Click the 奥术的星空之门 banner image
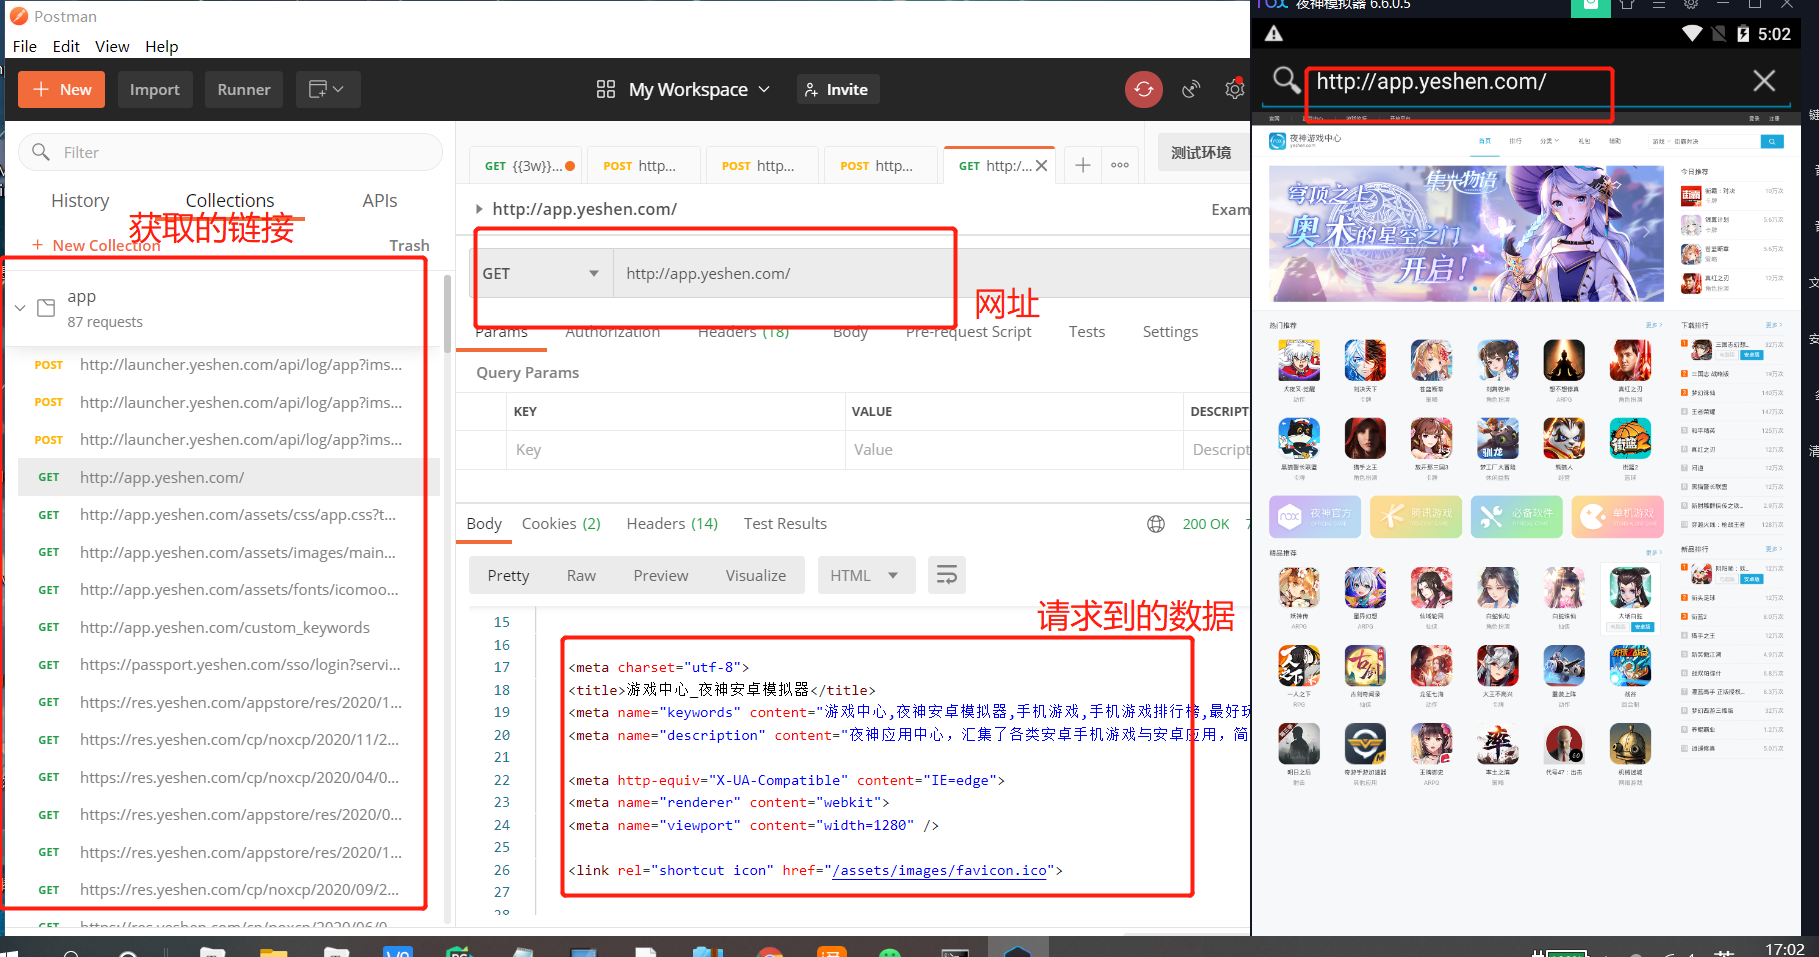1819x957 pixels. [1466, 233]
